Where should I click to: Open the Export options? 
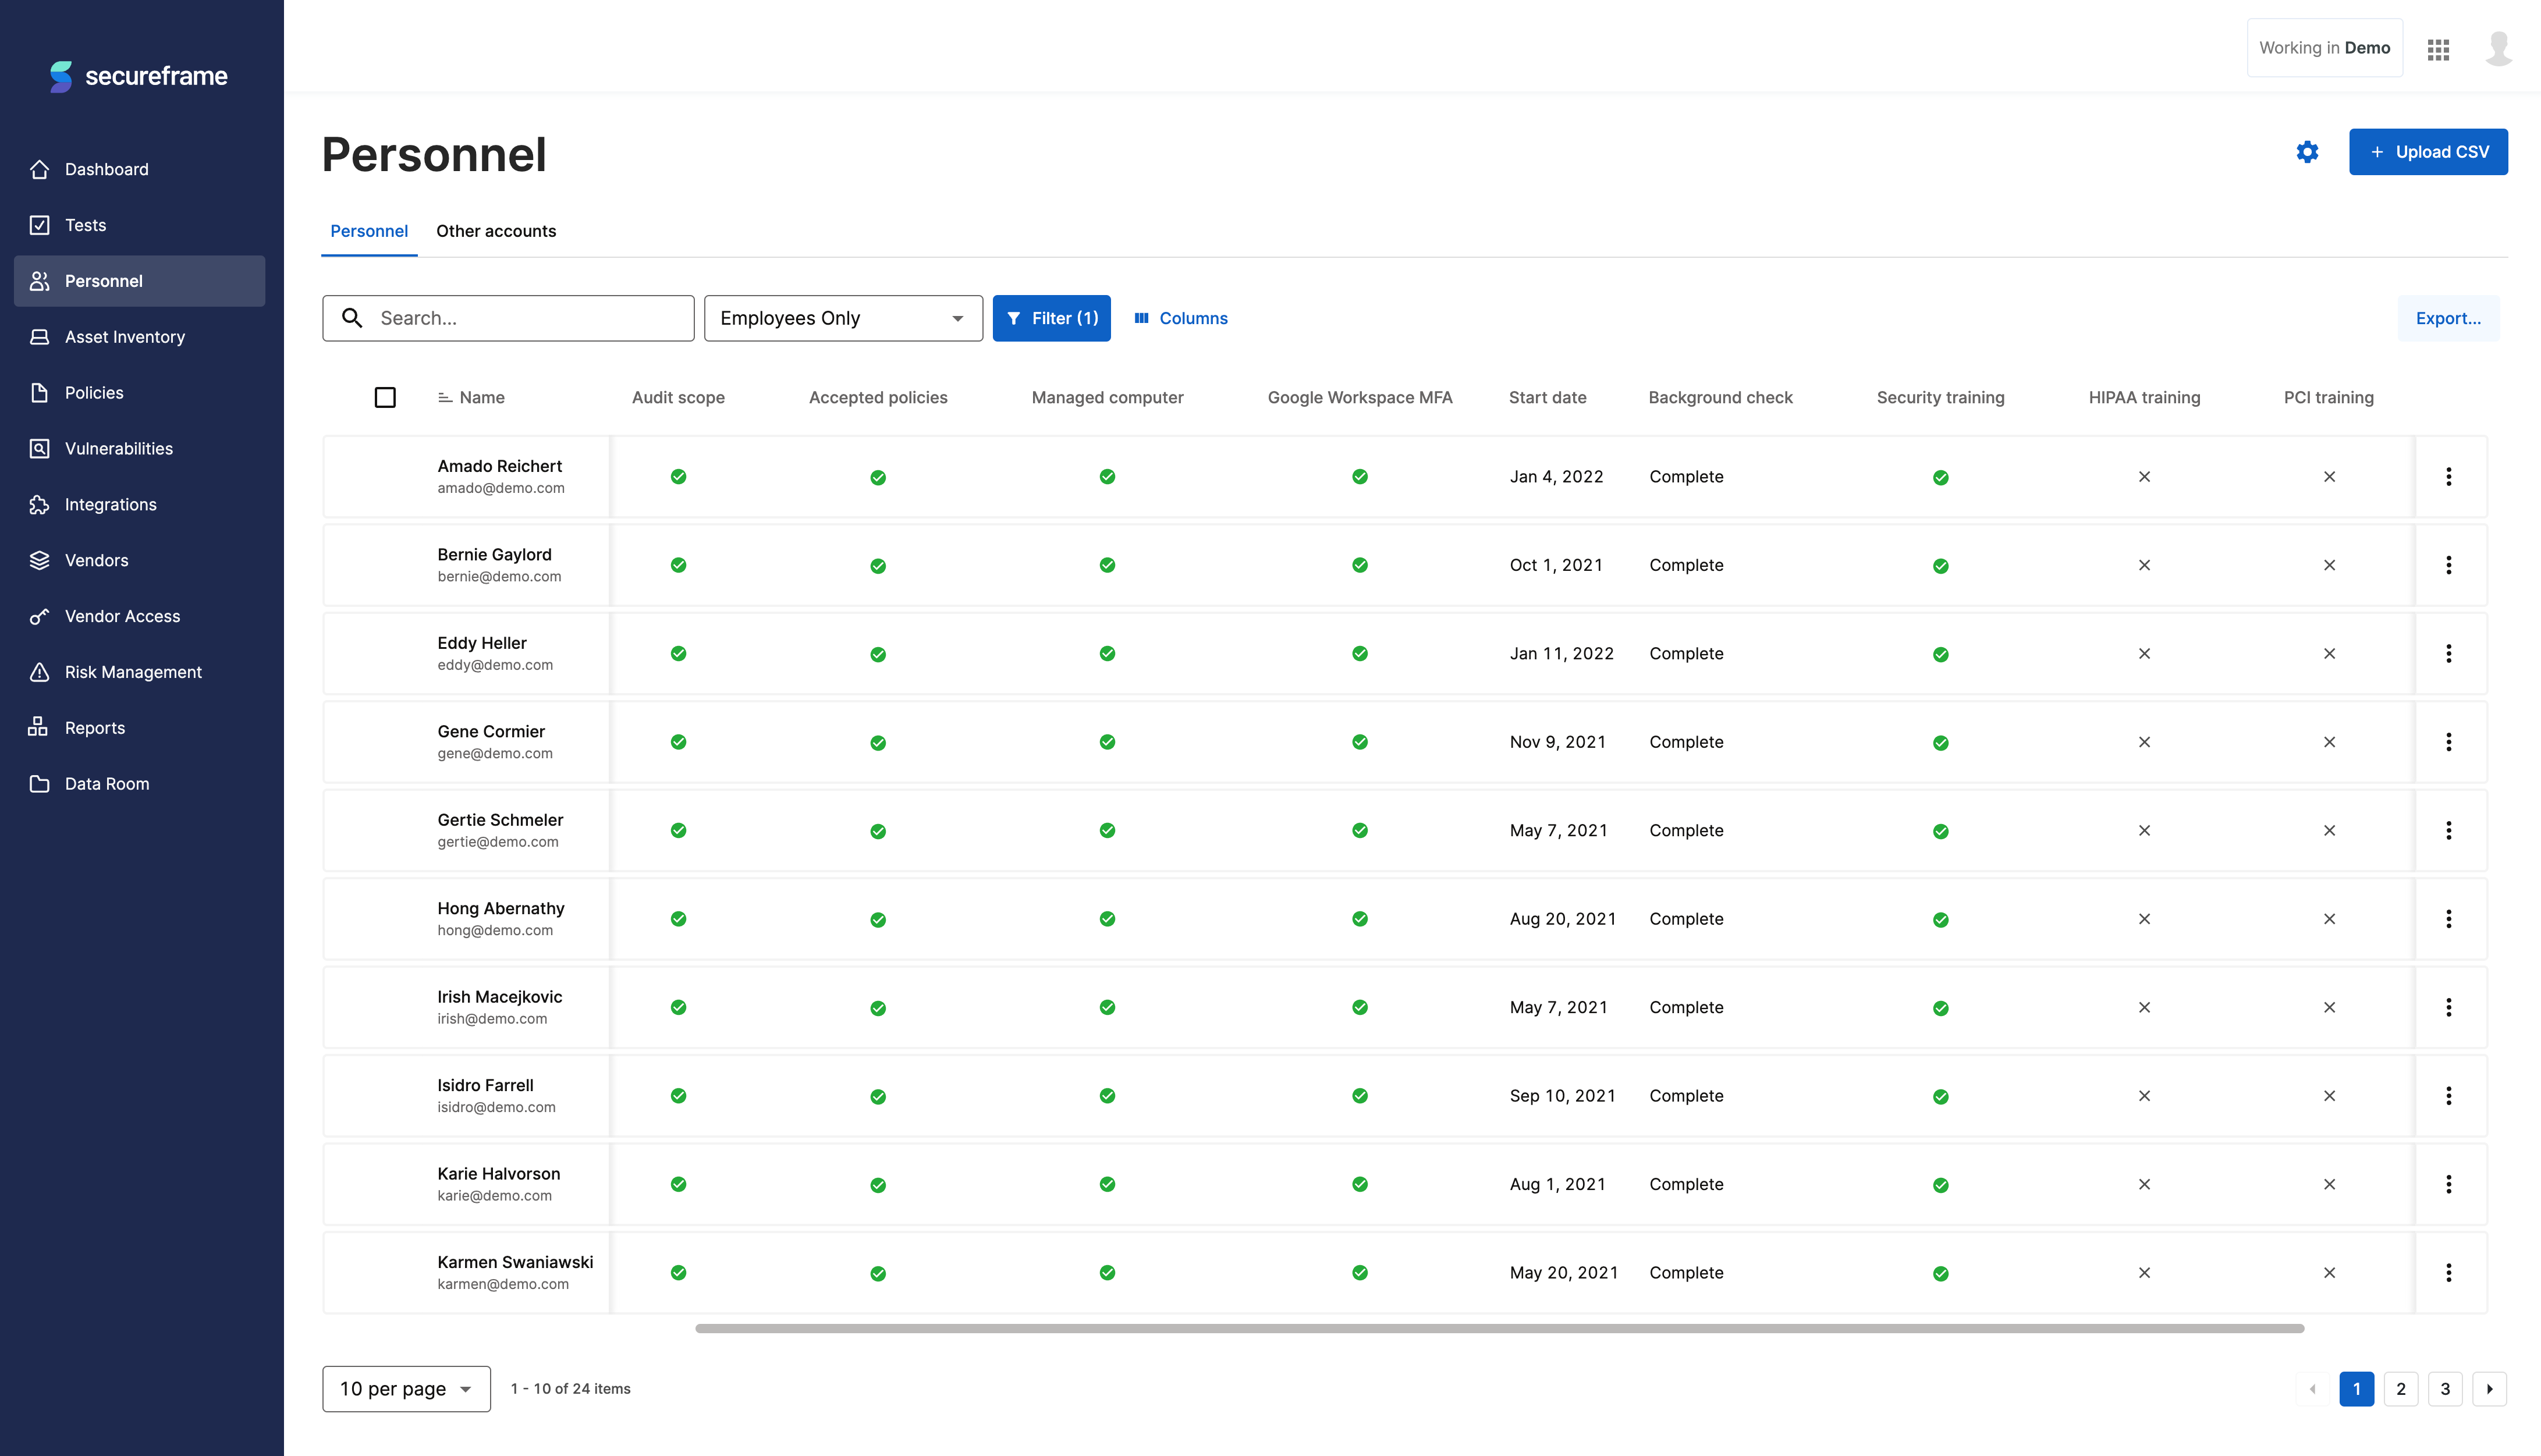pos(2448,318)
